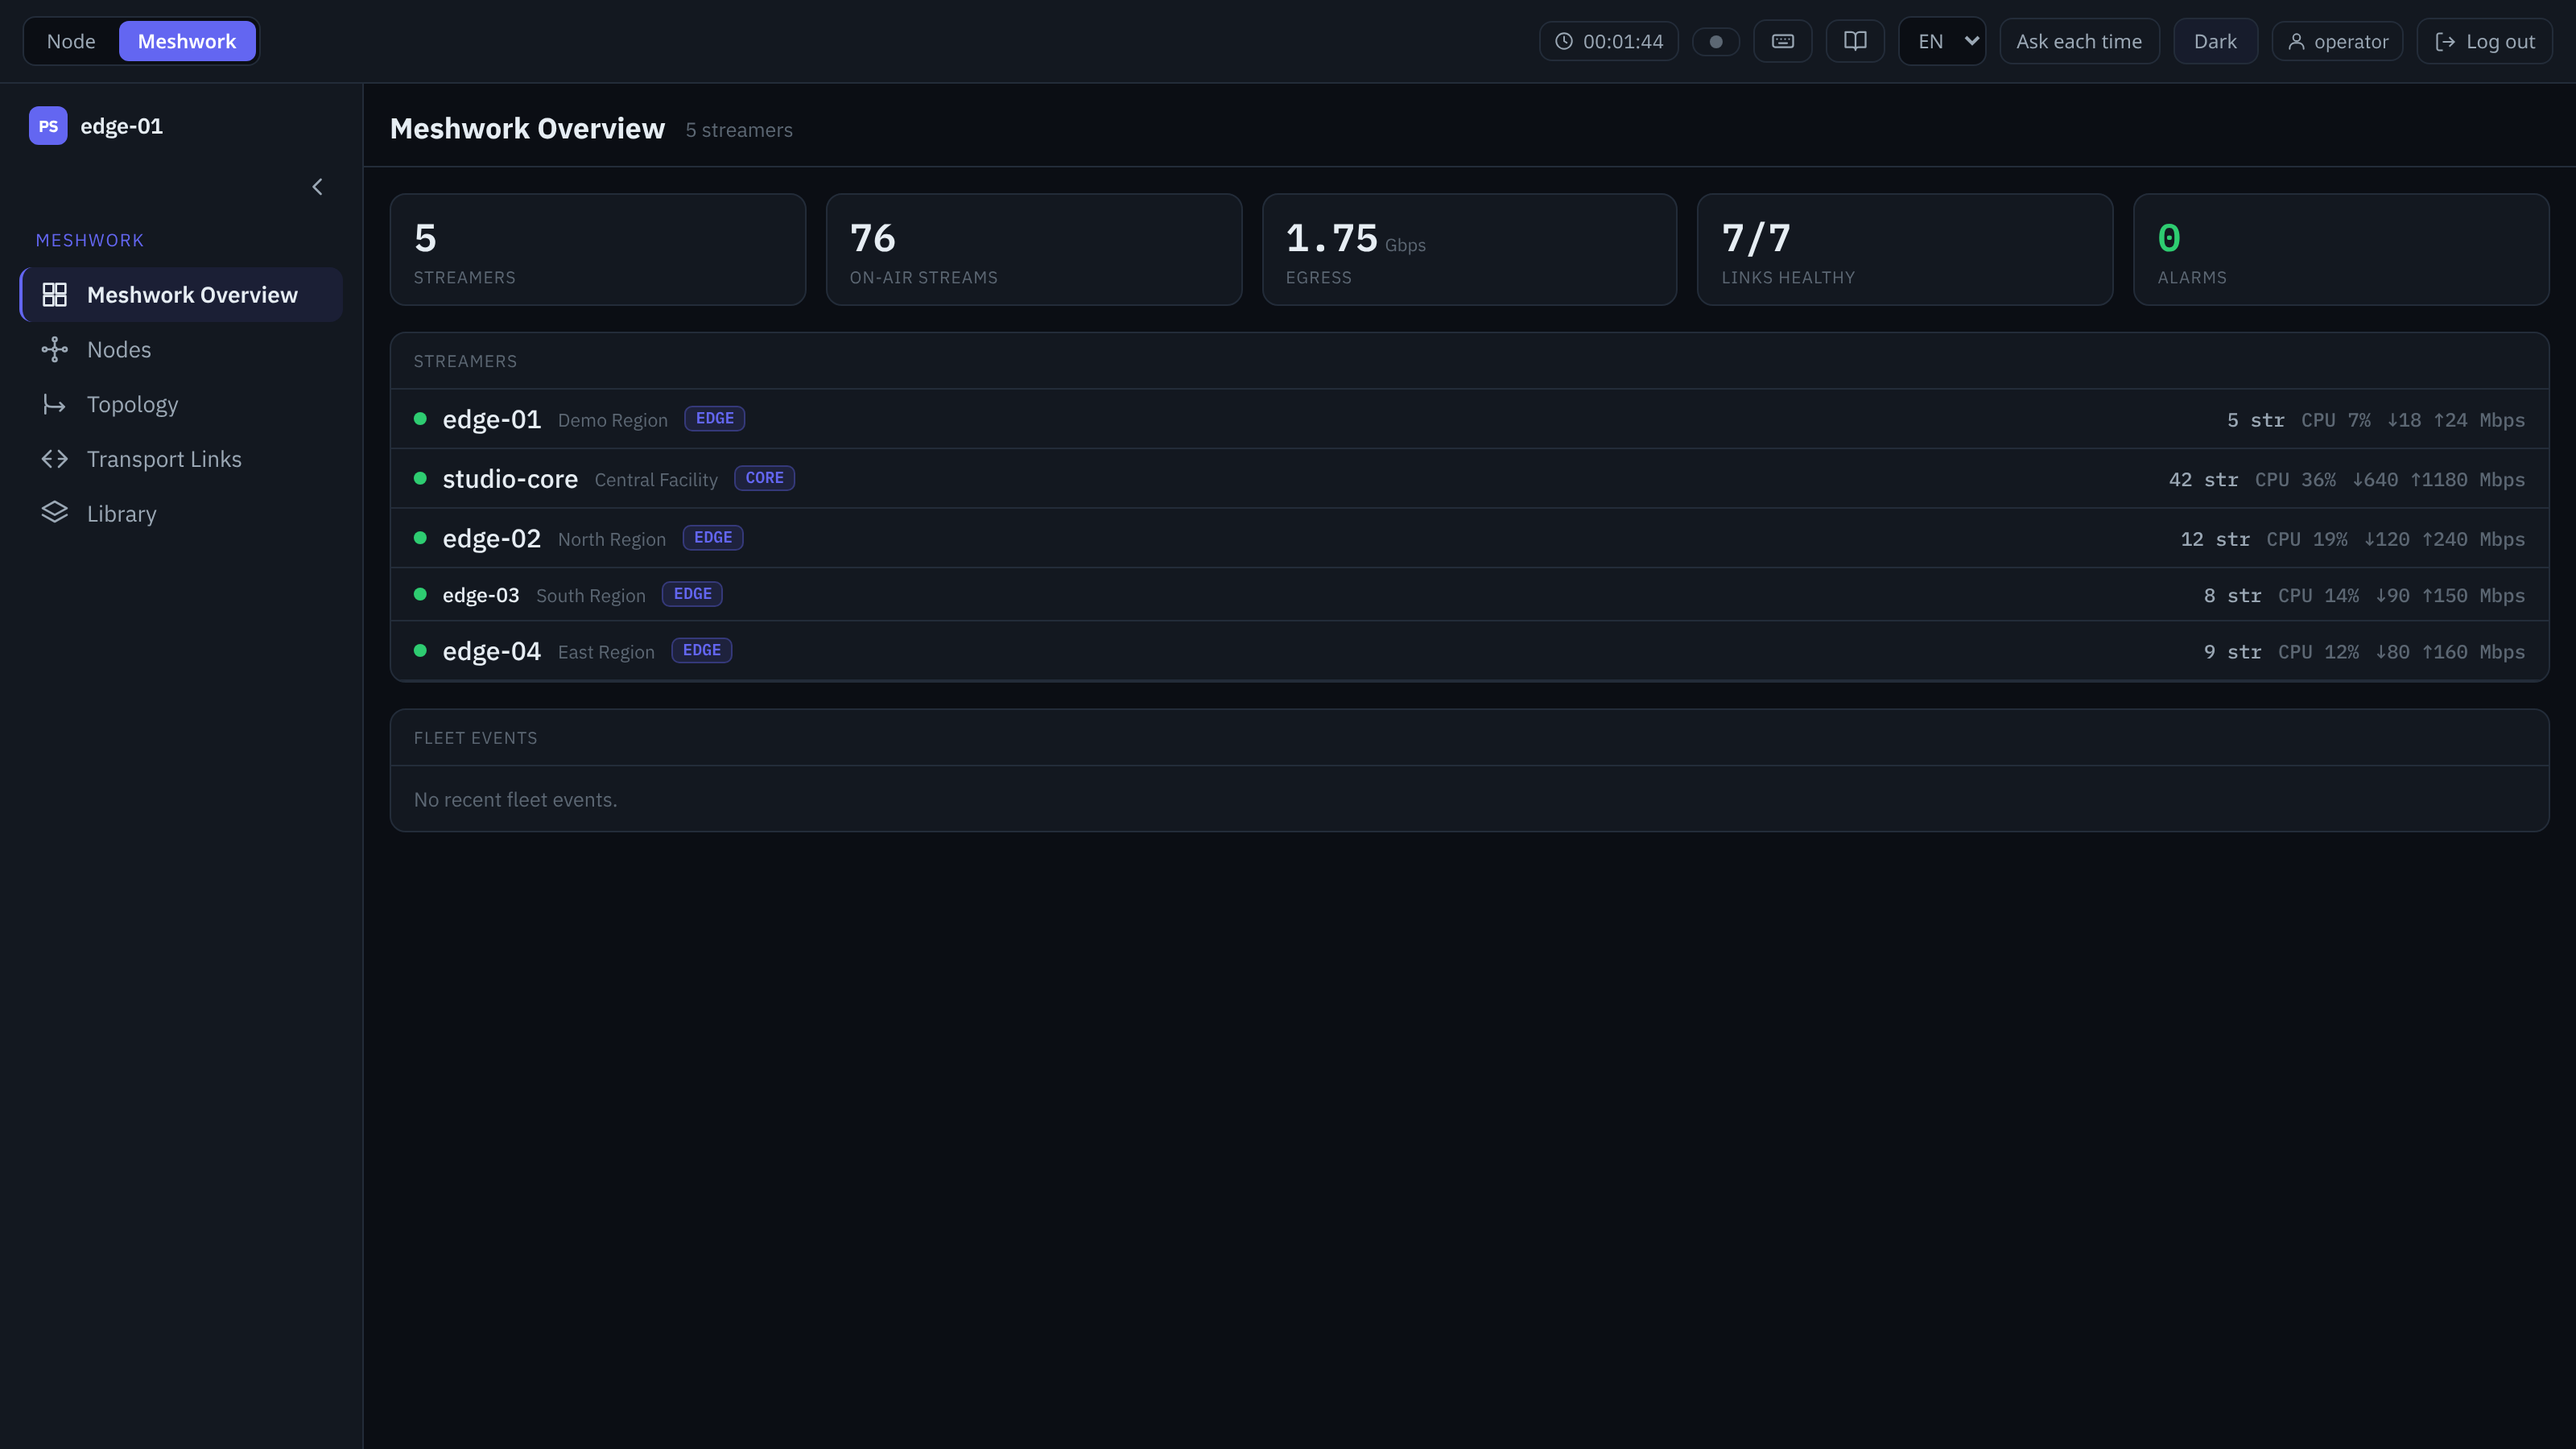The height and width of the screenshot is (1449, 2576).
Task: Collapse the sidebar with the chevron
Action: click(317, 187)
